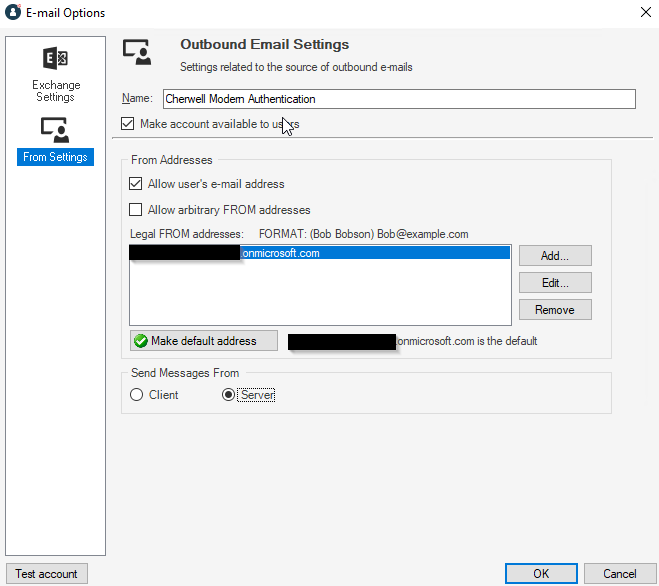Remove the selected FROM address
The image size is (659, 586).
click(554, 310)
